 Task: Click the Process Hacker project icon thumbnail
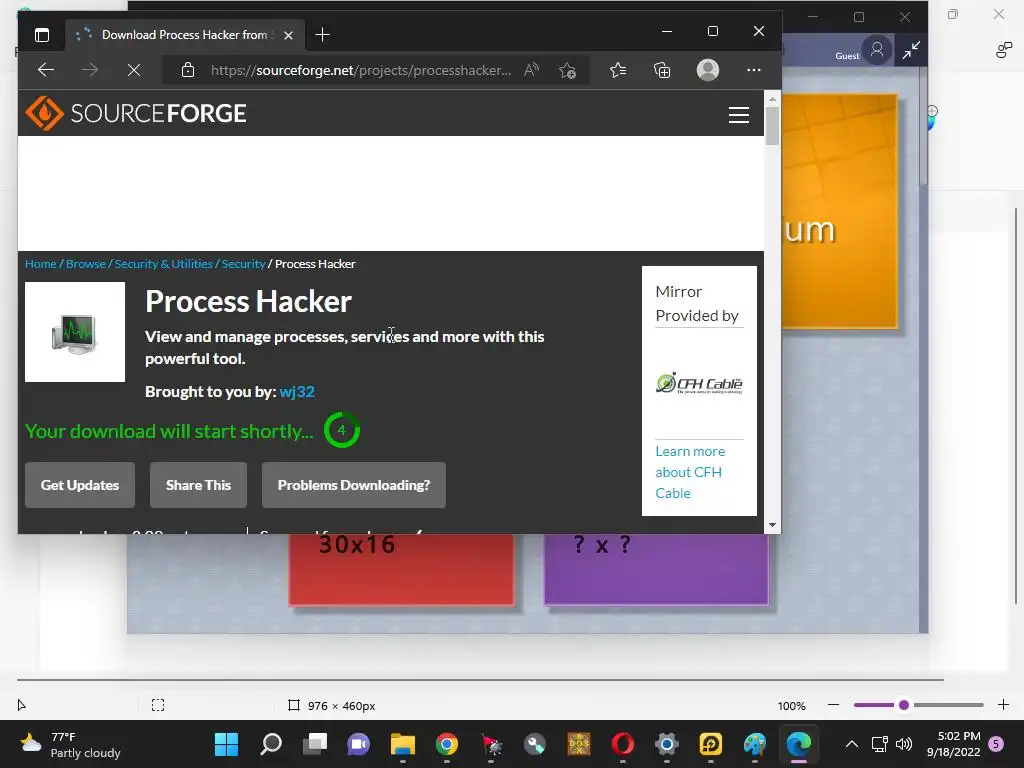click(x=75, y=332)
